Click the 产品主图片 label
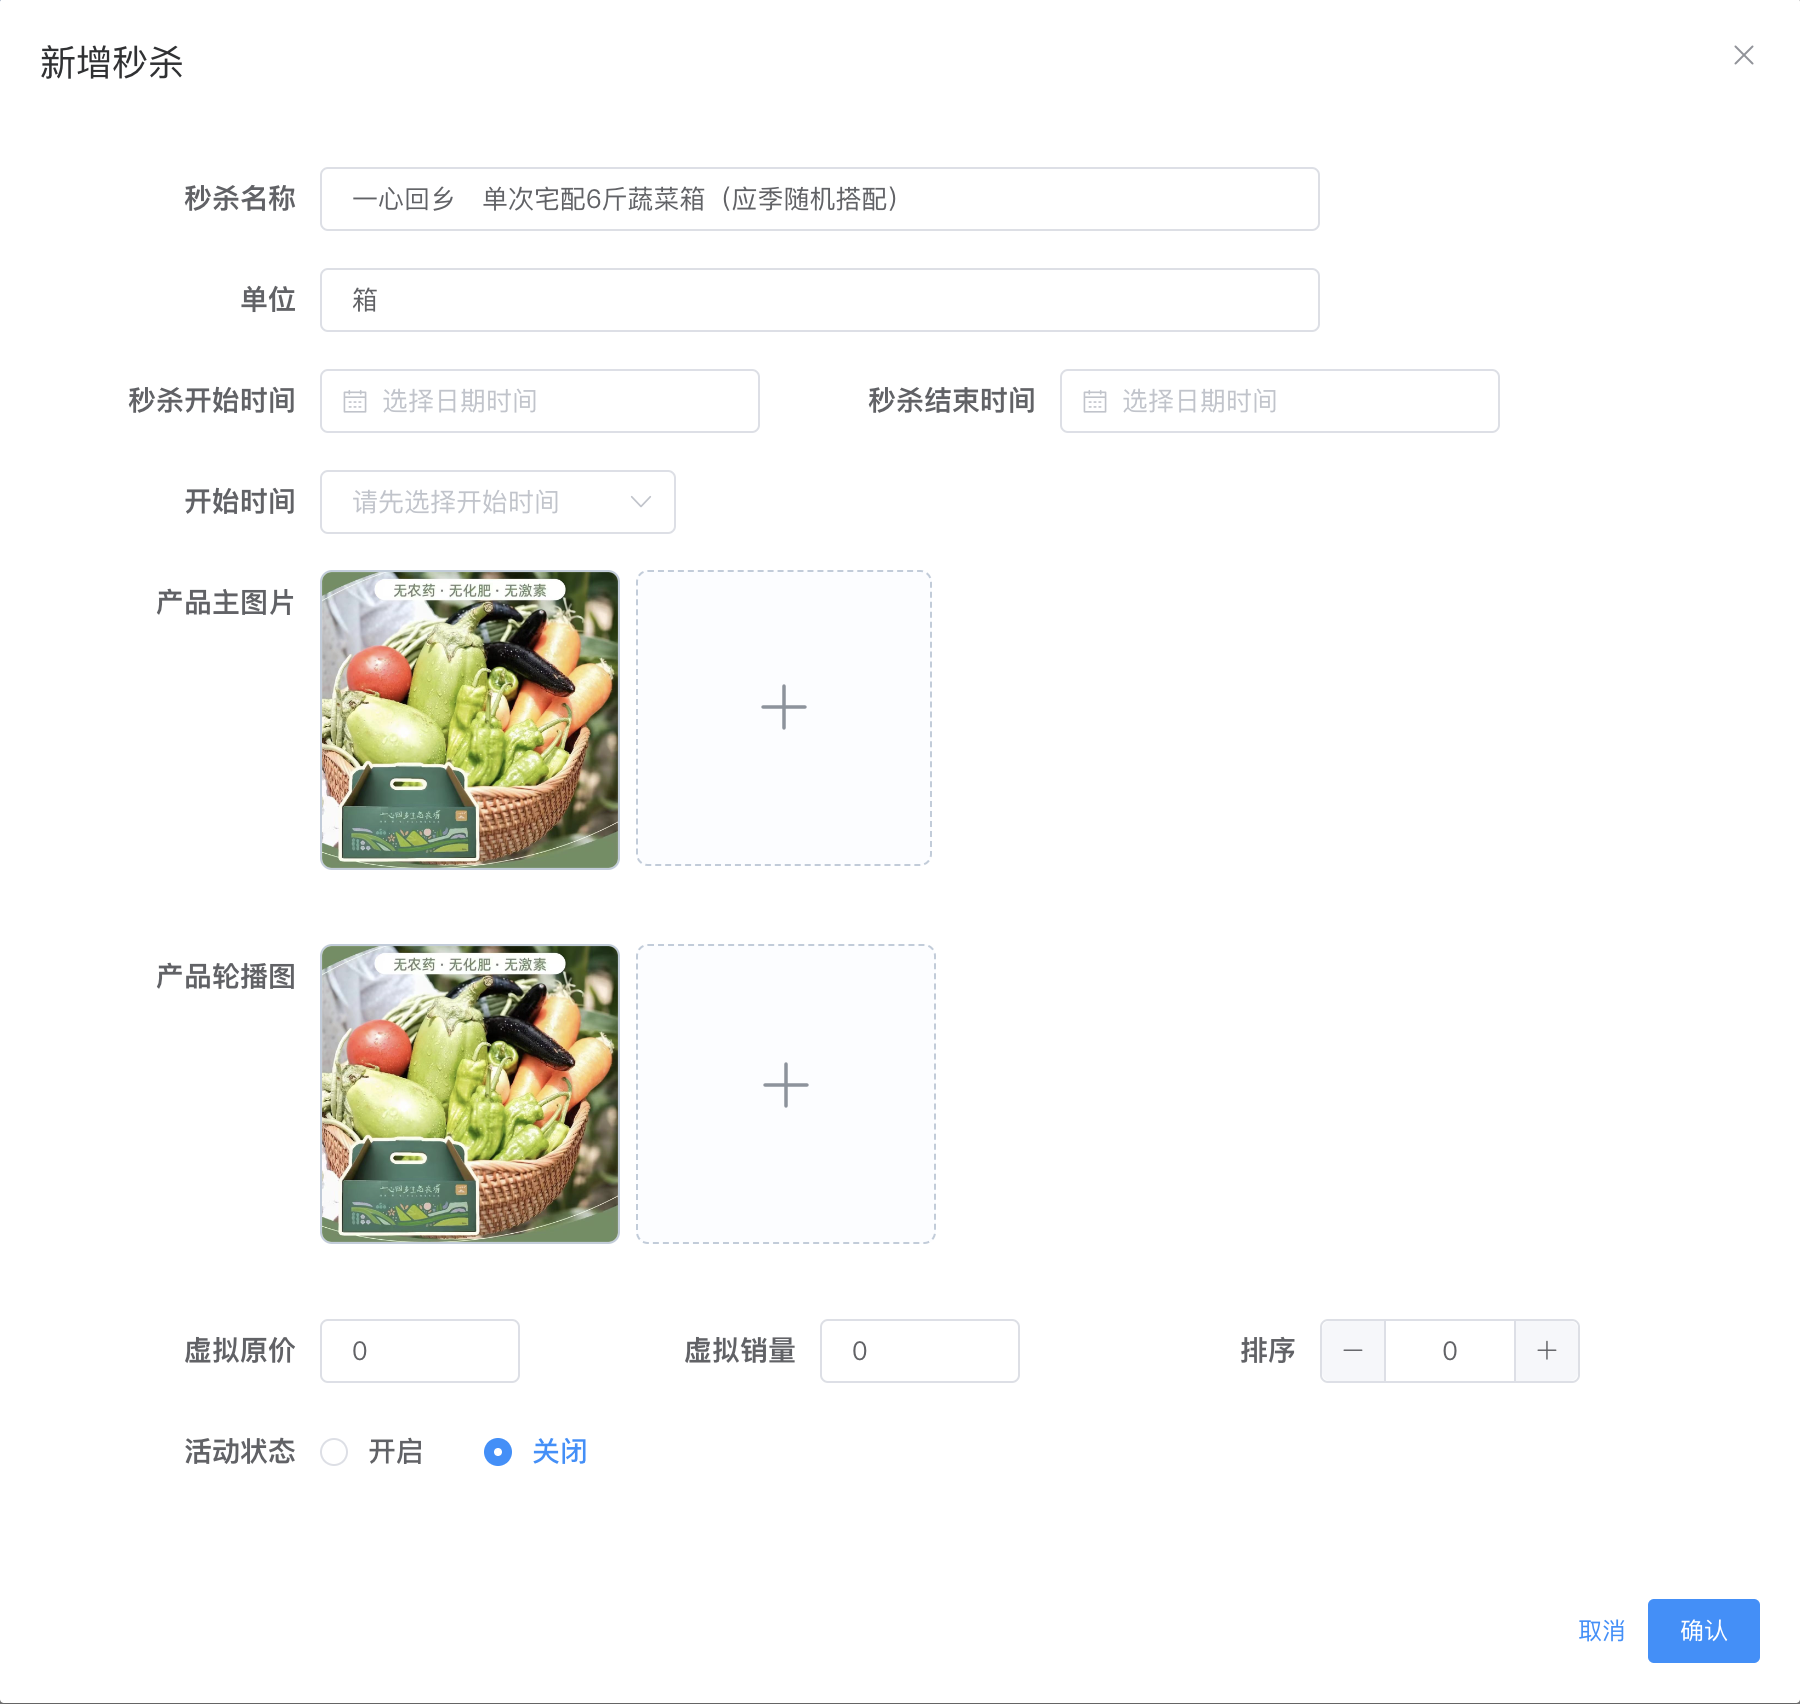The image size is (1800, 1704). (224, 602)
